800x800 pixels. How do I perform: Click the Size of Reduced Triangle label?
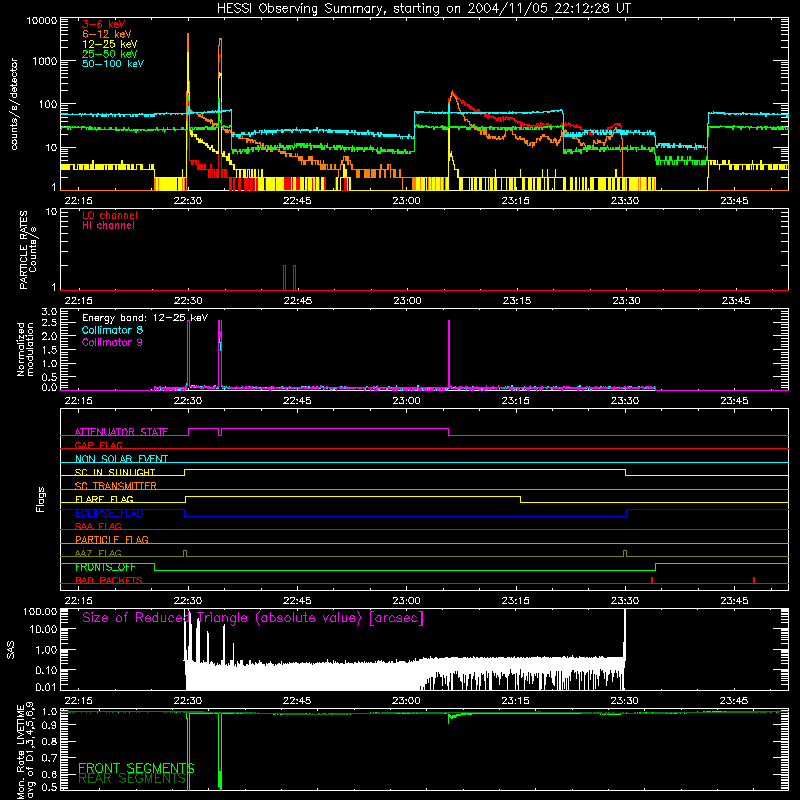(253, 618)
